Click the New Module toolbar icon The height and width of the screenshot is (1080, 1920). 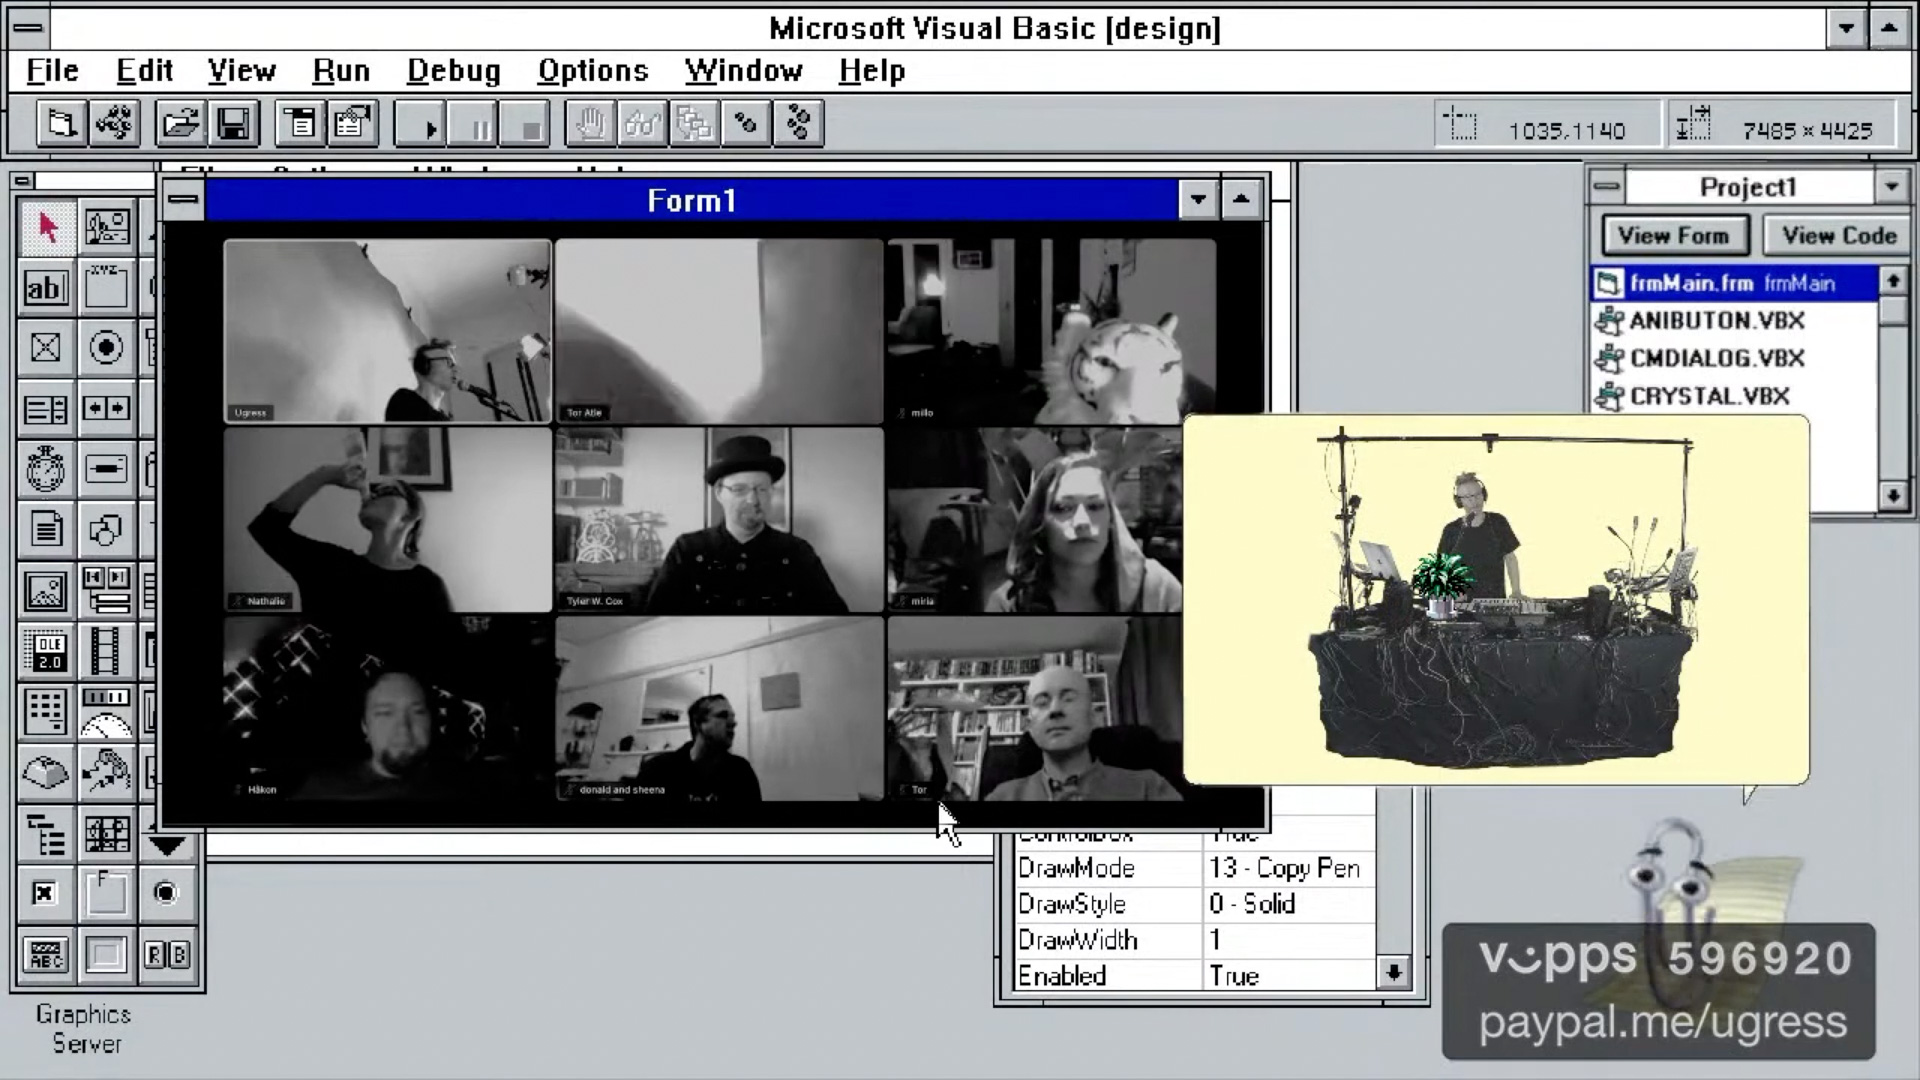(x=114, y=124)
